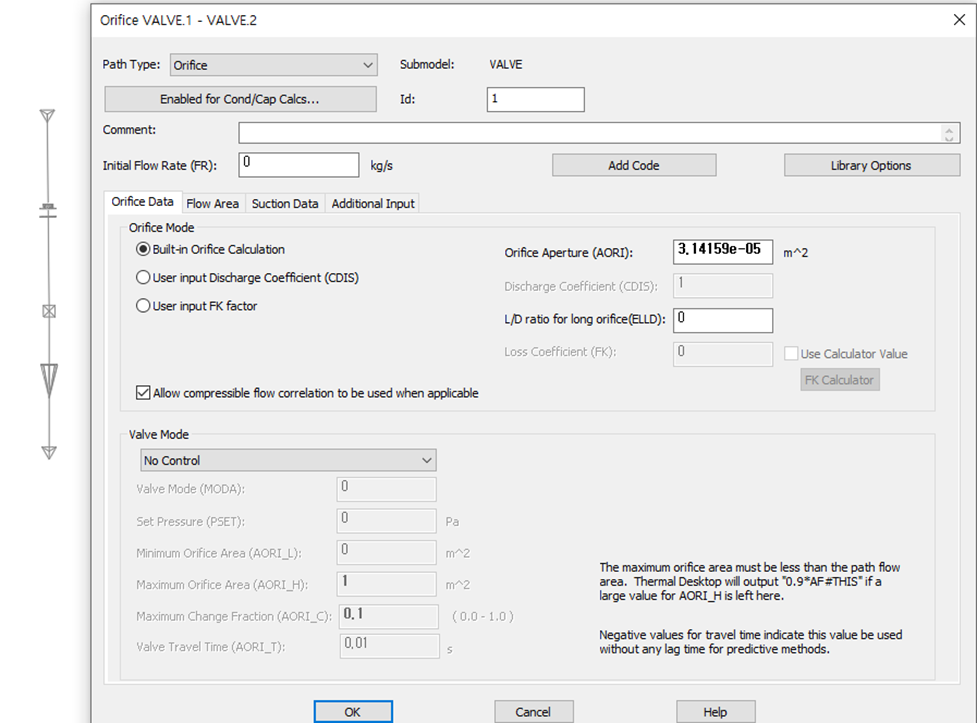Switch to the Flow Area tab

click(x=212, y=204)
